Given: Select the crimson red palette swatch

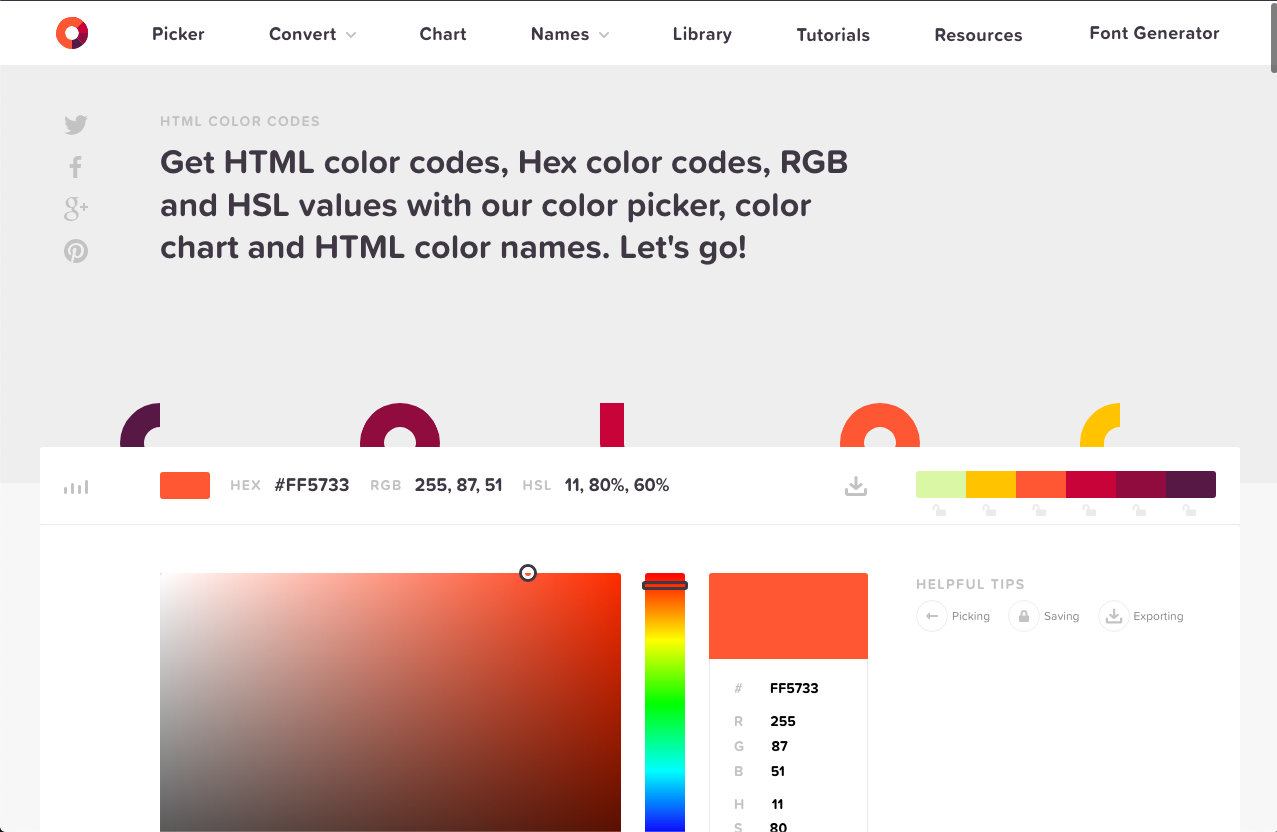Looking at the screenshot, I should click(1090, 484).
